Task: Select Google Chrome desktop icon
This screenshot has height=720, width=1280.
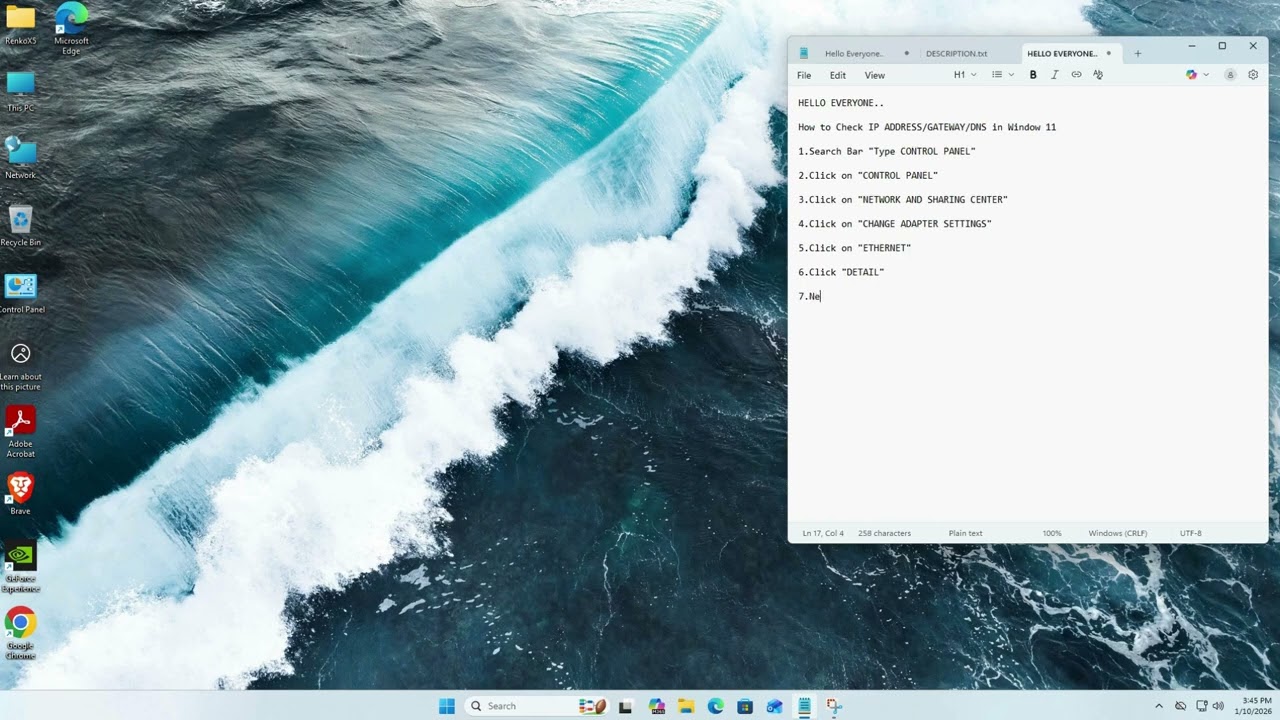Action: point(20,634)
